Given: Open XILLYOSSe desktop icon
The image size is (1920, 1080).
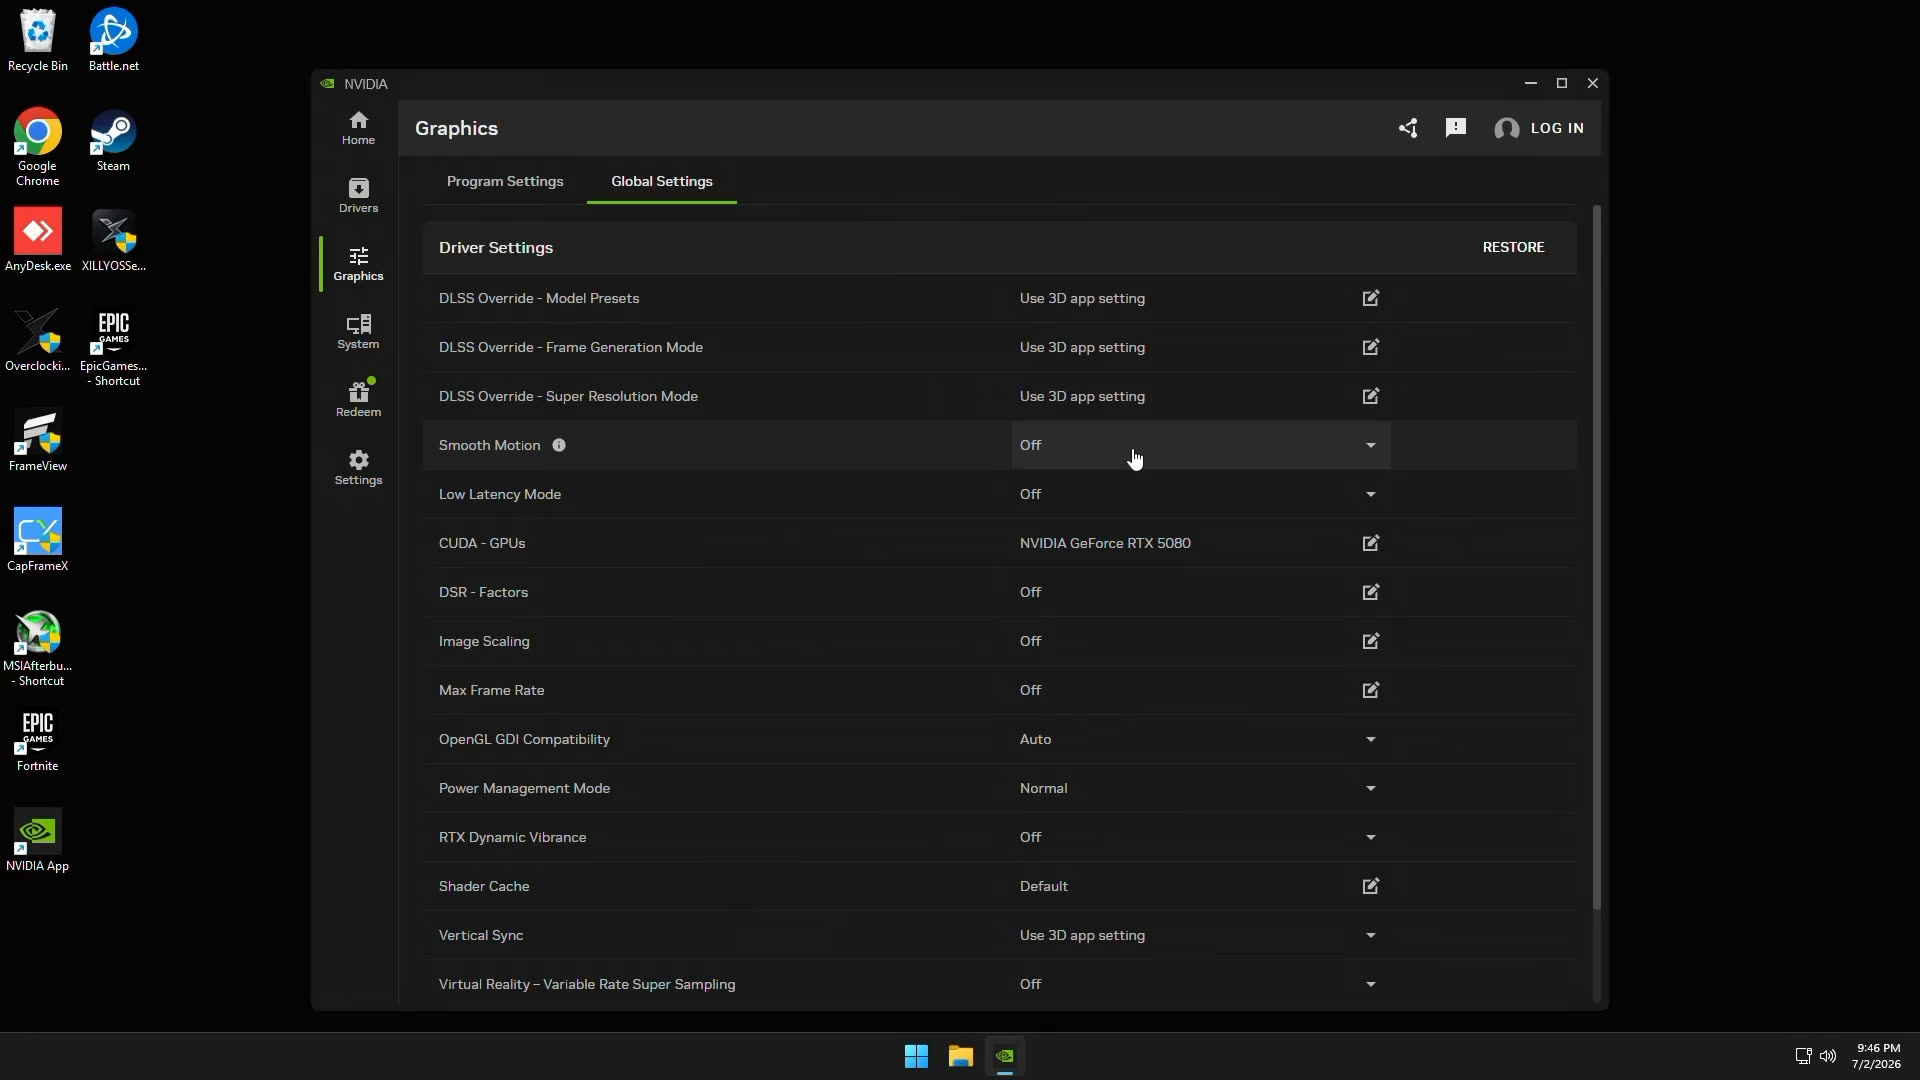Looking at the screenshot, I should pyautogui.click(x=114, y=240).
